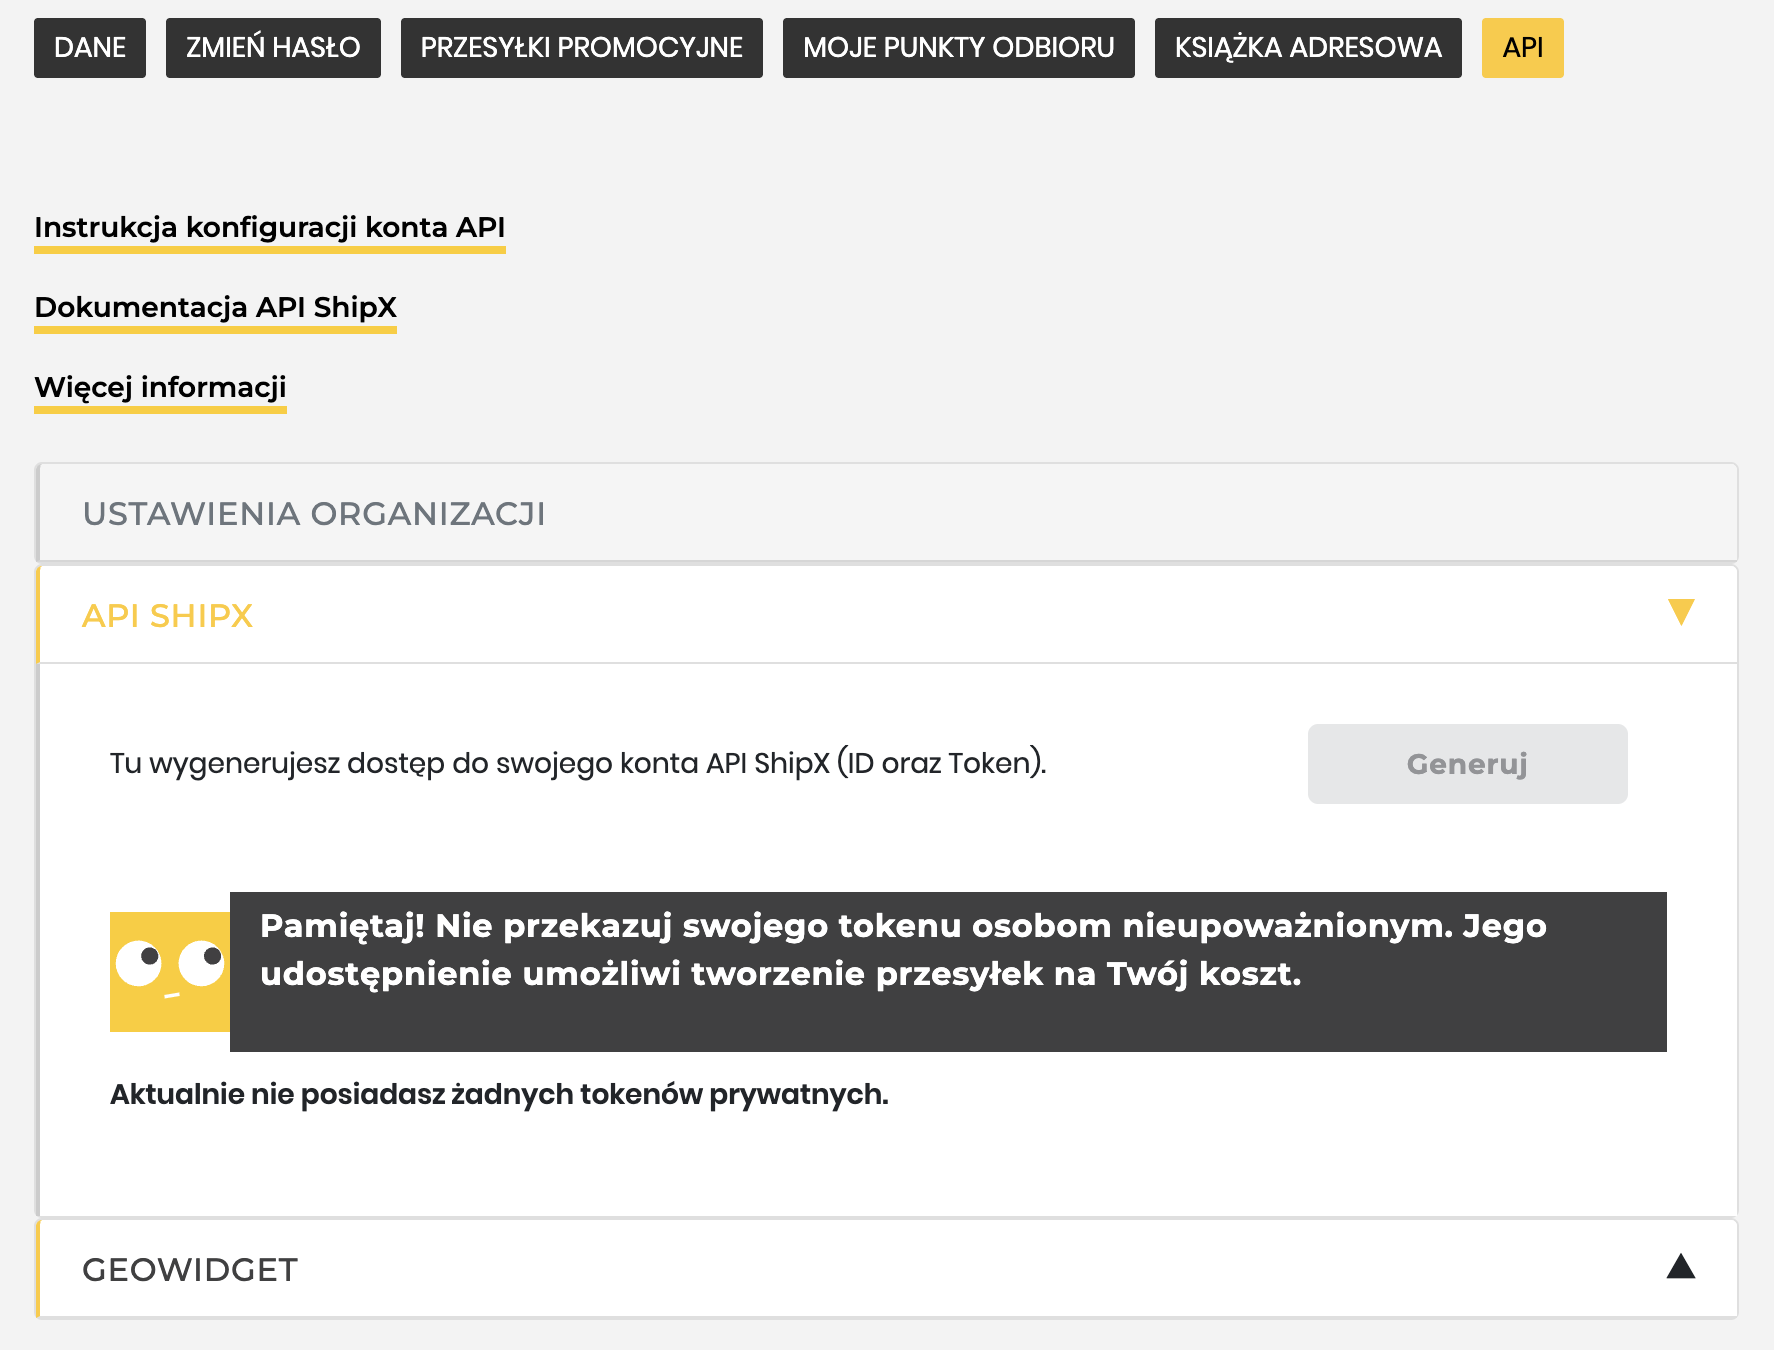1774x1350 pixels.
Task: Click the API SHIPX section title
Action: 168,616
